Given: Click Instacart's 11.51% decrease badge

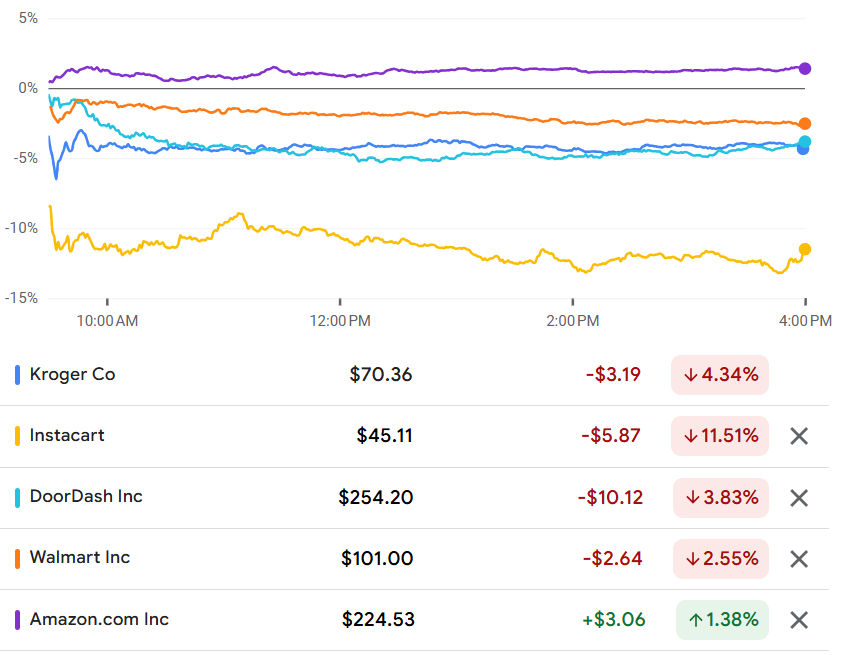Looking at the screenshot, I should (x=720, y=436).
